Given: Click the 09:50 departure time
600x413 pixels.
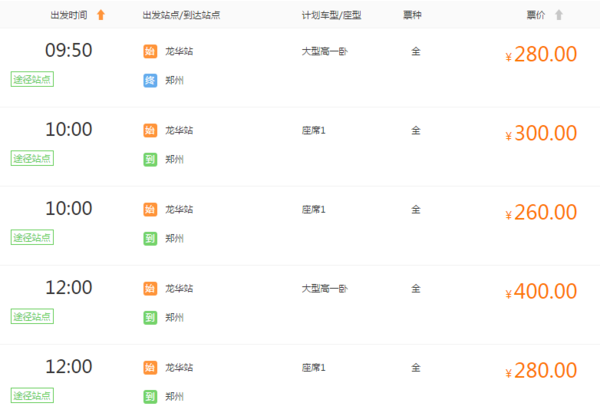Looking at the screenshot, I should tap(69, 50).
